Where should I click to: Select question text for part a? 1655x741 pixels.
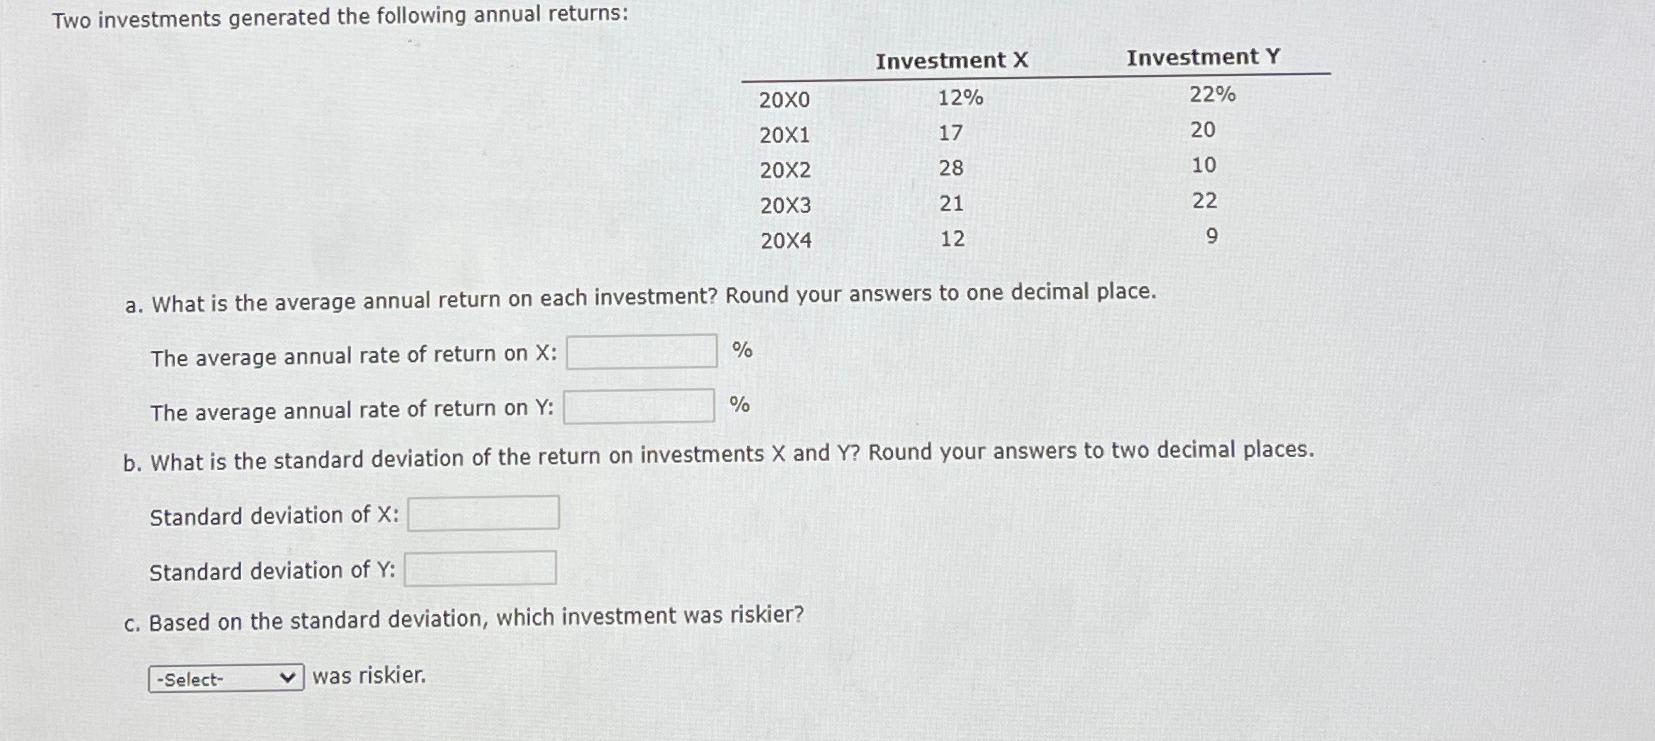click(640, 294)
